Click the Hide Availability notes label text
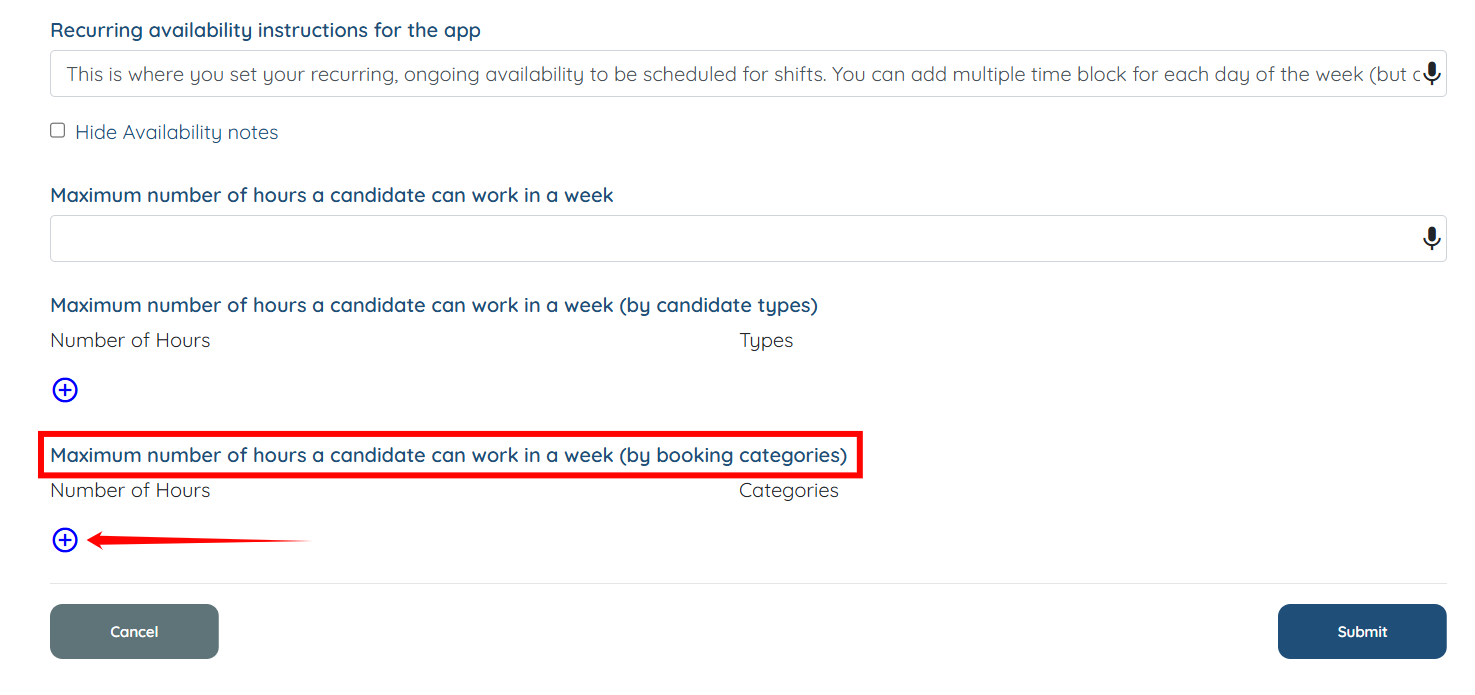Screen dimensions: 1475x695 tap(176, 132)
